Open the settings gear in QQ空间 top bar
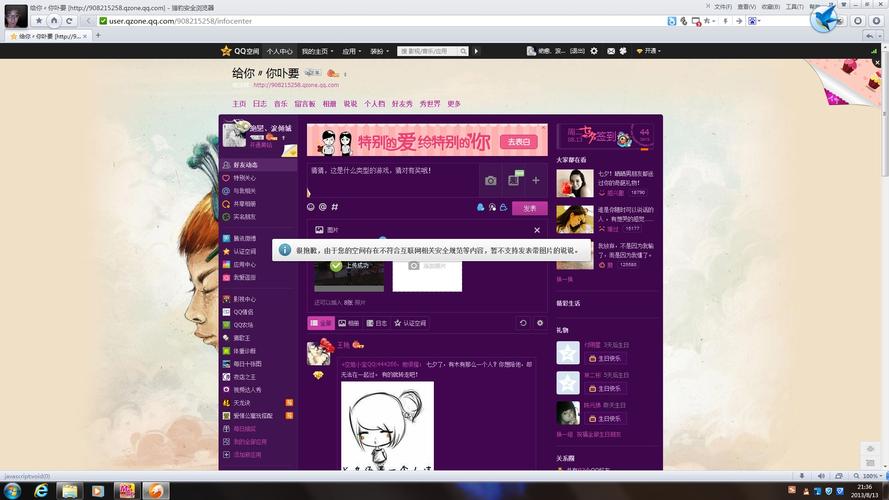889x500 pixels. tap(594, 51)
